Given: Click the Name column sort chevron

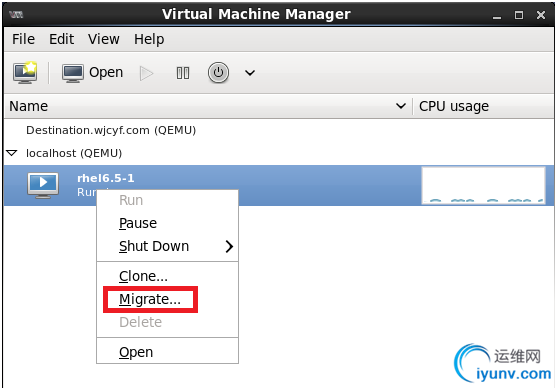Looking at the screenshot, I should coord(401,106).
